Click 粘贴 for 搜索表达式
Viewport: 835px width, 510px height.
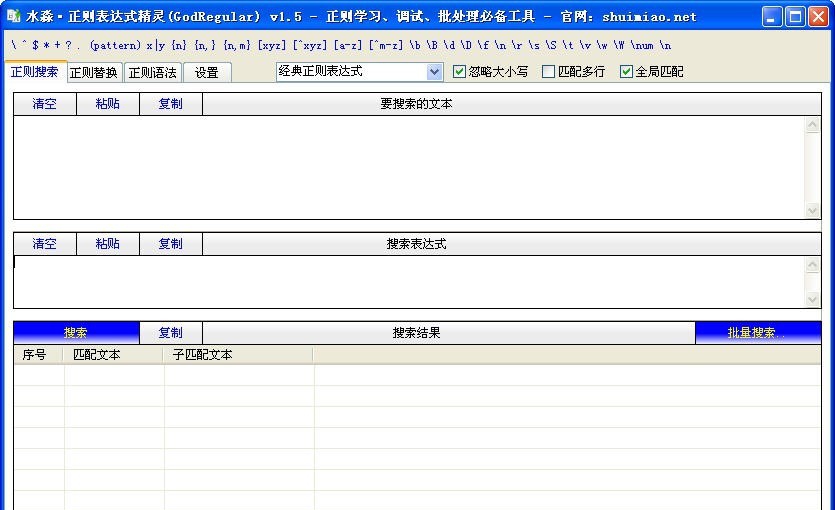(108, 244)
